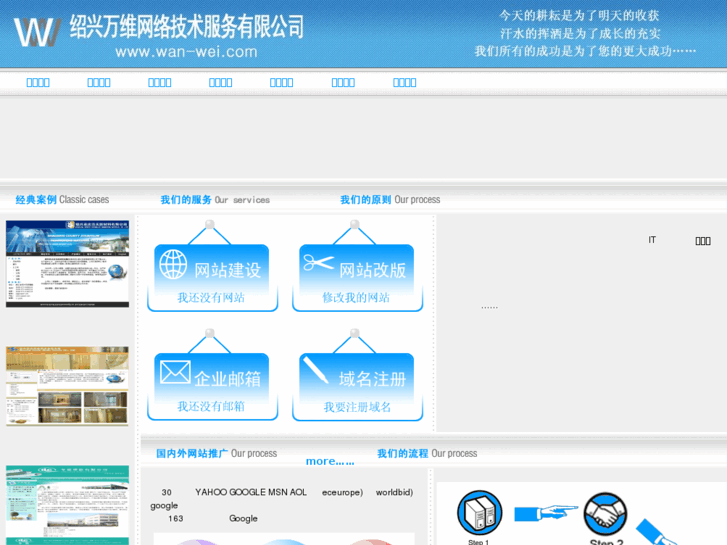Click the eceurope) text
727x545 pixels.
[343, 492]
